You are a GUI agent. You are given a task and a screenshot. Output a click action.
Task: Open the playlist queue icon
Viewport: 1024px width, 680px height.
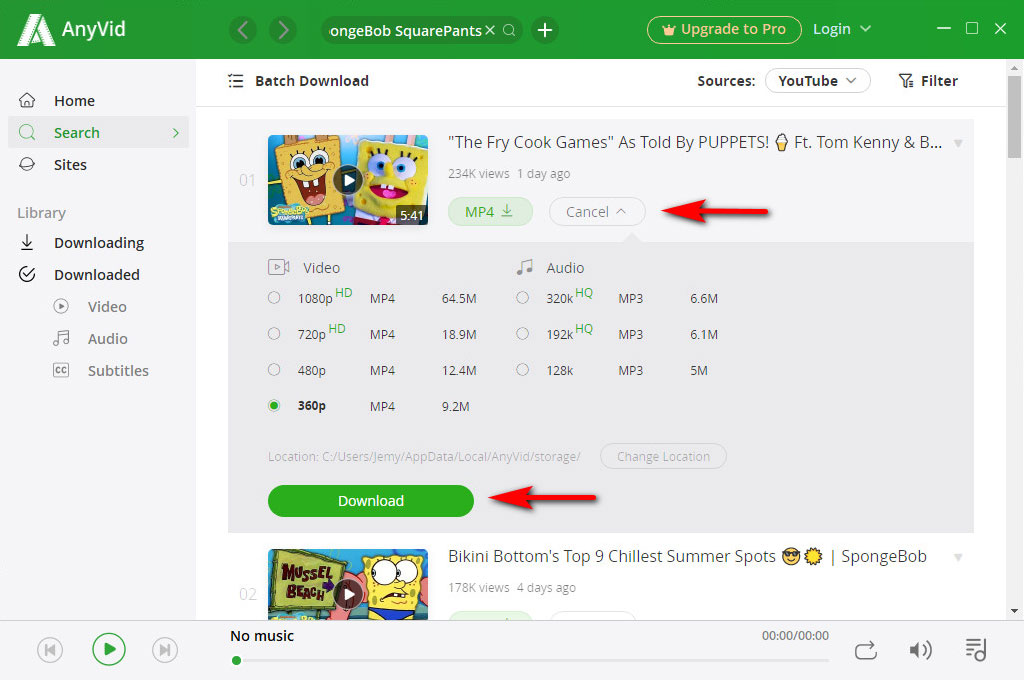click(x=976, y=650)
